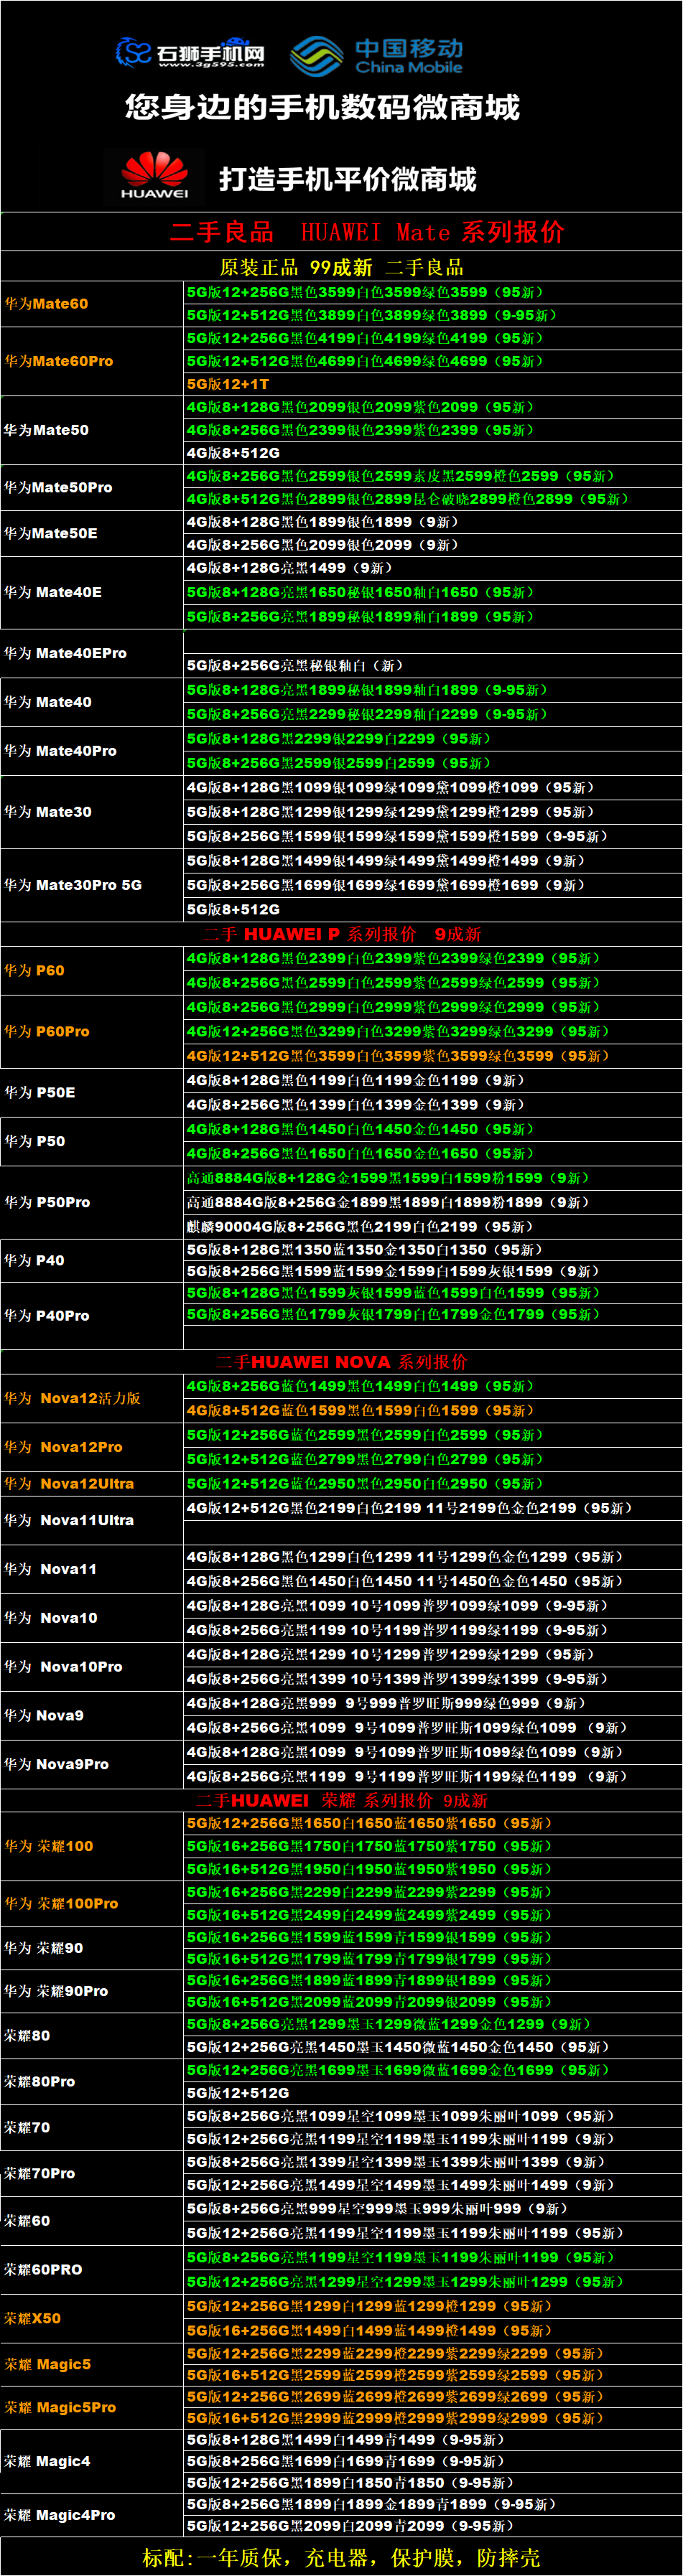The height and width of the screenshot is (2576, 683).
Task: Select the 华为 荣耀90 model cell
Action: [91, 1948]
